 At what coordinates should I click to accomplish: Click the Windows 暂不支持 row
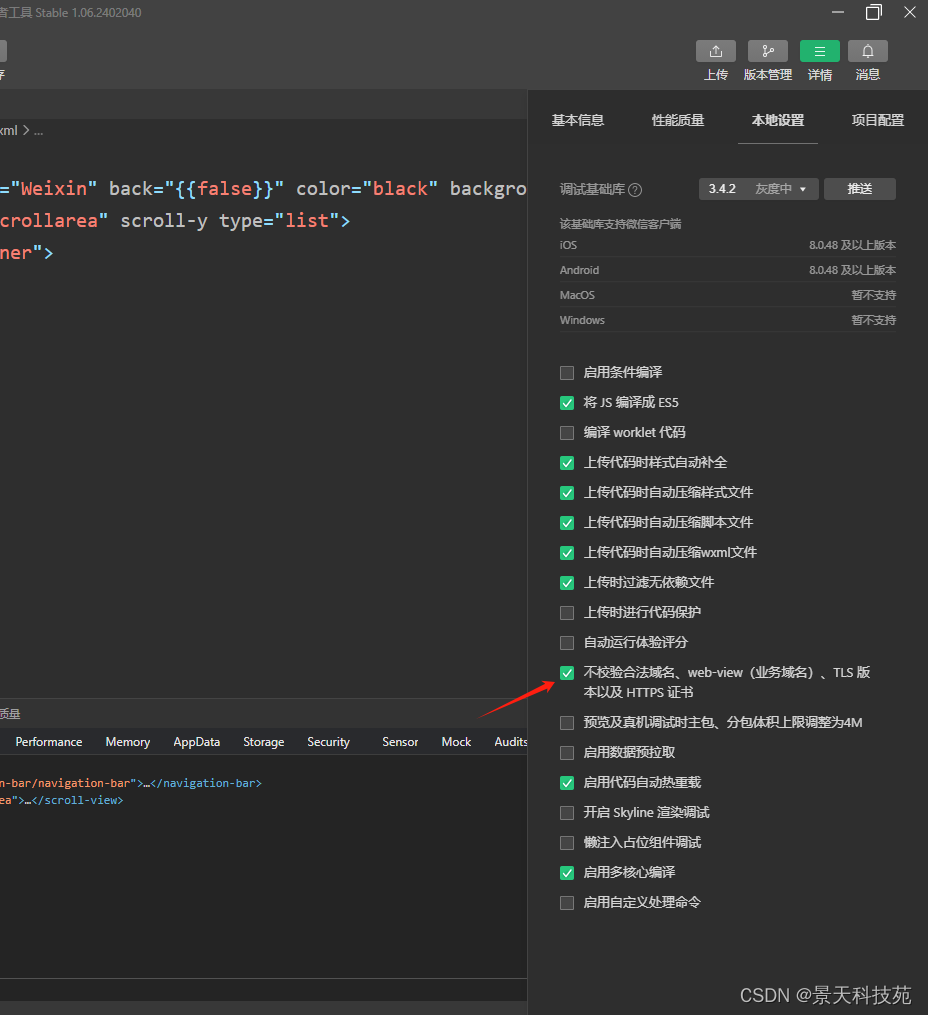(727, 320)
